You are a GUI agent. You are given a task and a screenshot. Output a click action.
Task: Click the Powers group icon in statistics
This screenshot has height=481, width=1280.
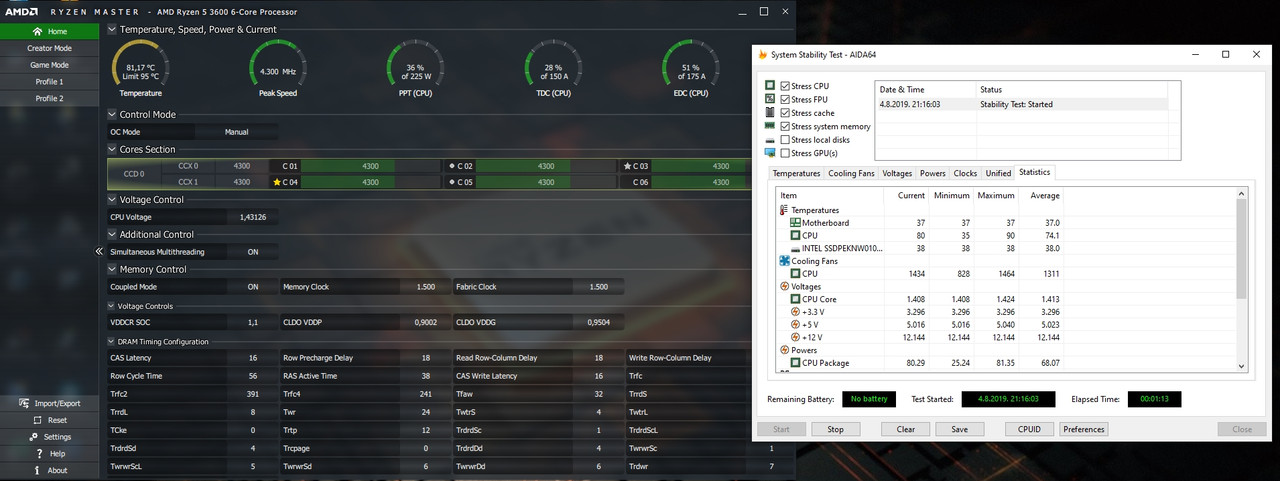(784, 350)
